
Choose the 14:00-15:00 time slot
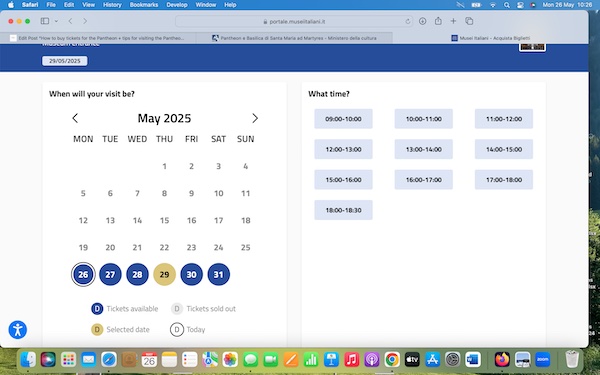coord(504,149)
